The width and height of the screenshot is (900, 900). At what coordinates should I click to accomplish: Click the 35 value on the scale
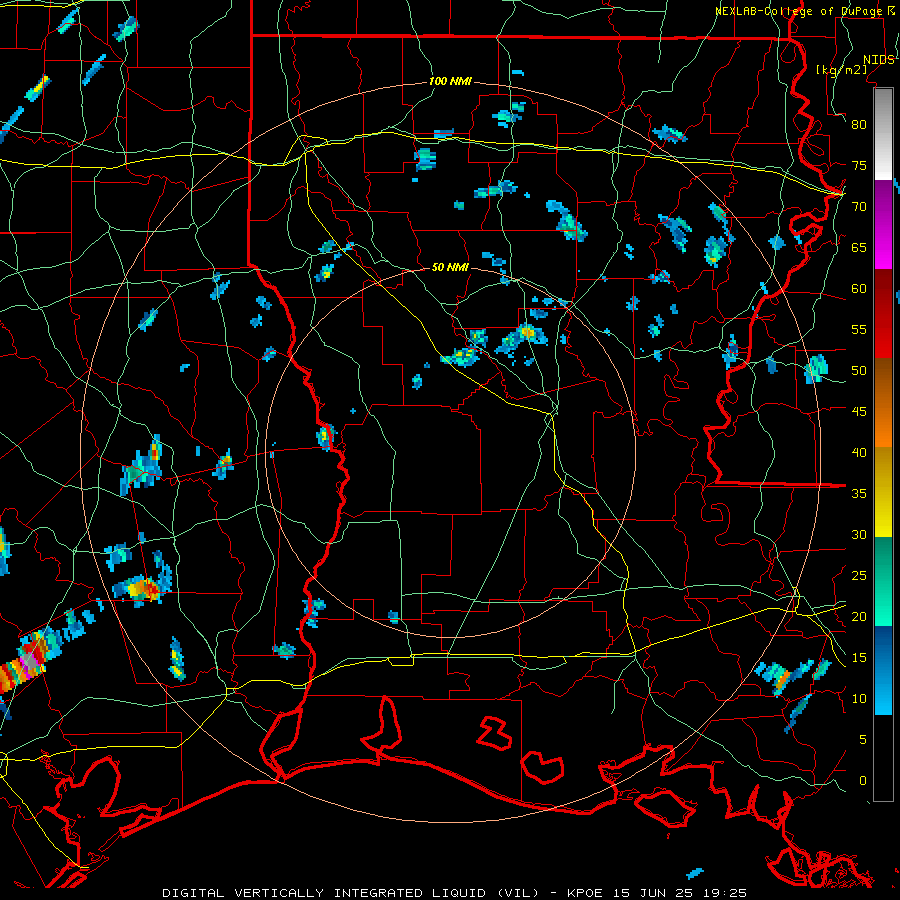point(859,494)
